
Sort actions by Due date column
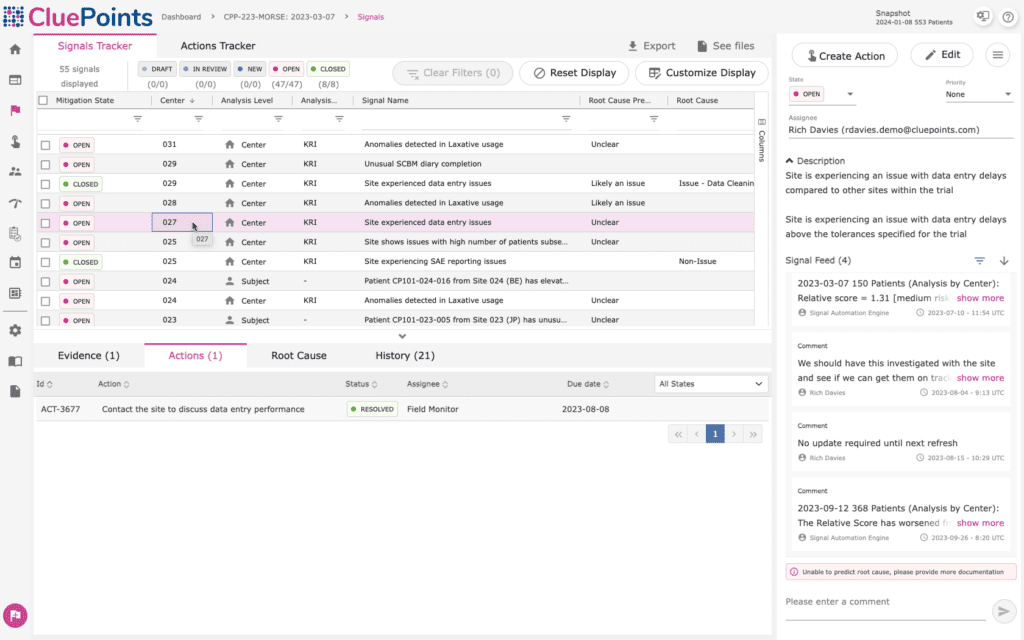pyautogui.click(x=588, y=384)
